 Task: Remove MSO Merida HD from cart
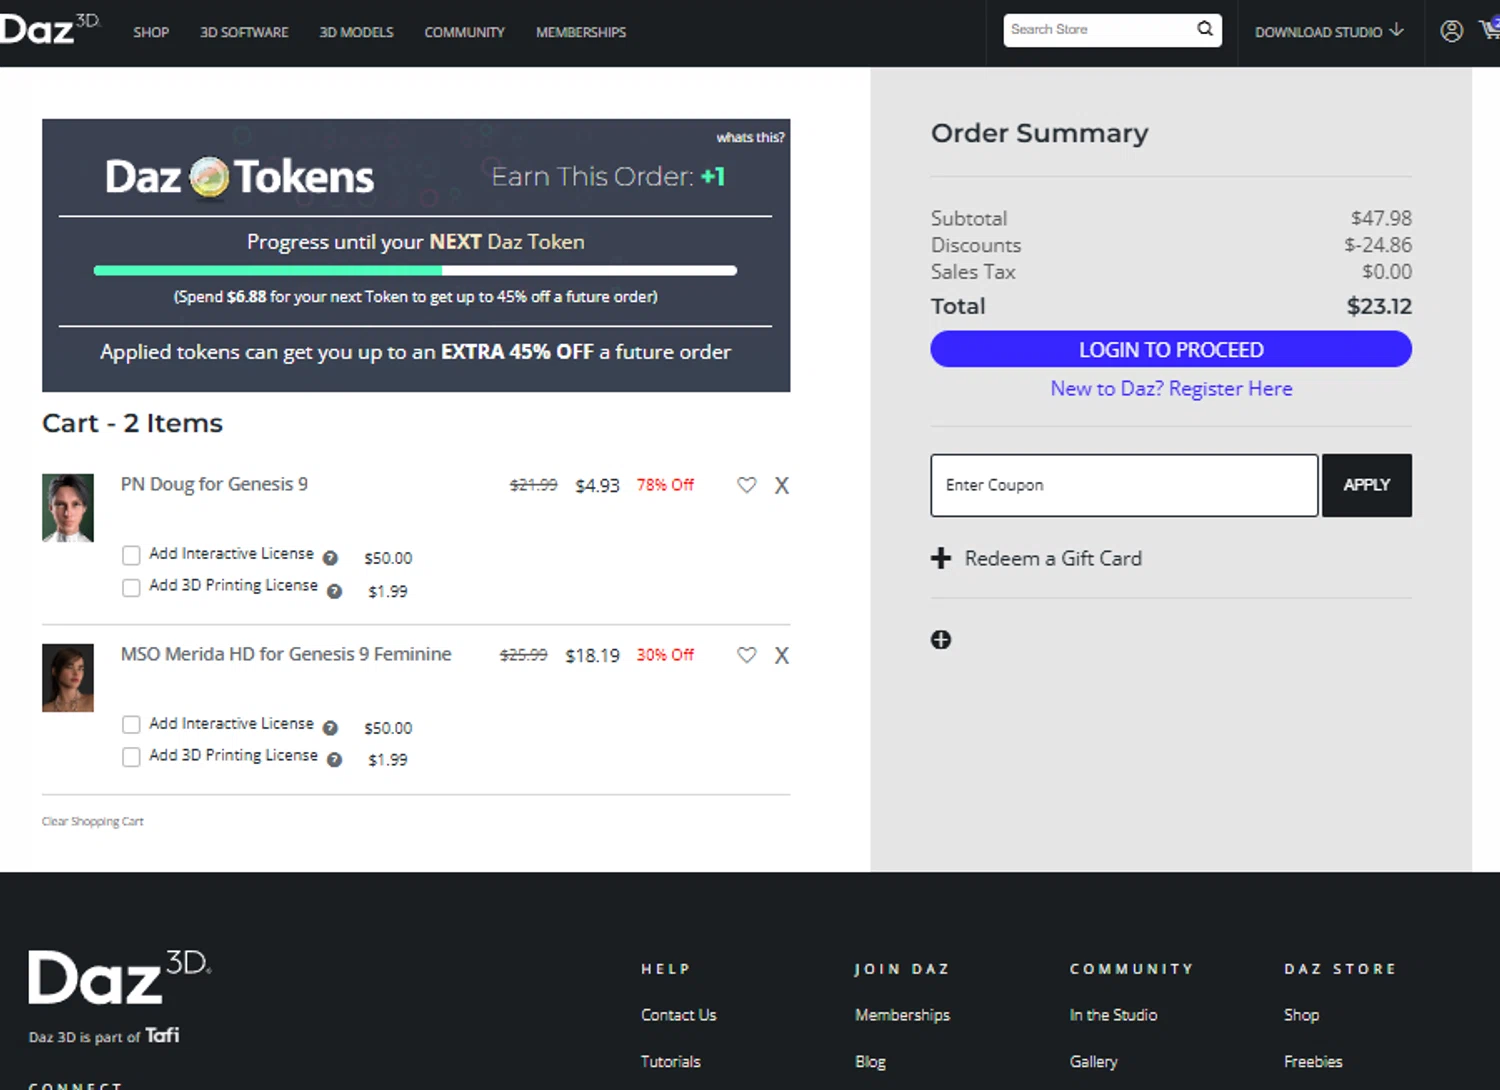782,655
